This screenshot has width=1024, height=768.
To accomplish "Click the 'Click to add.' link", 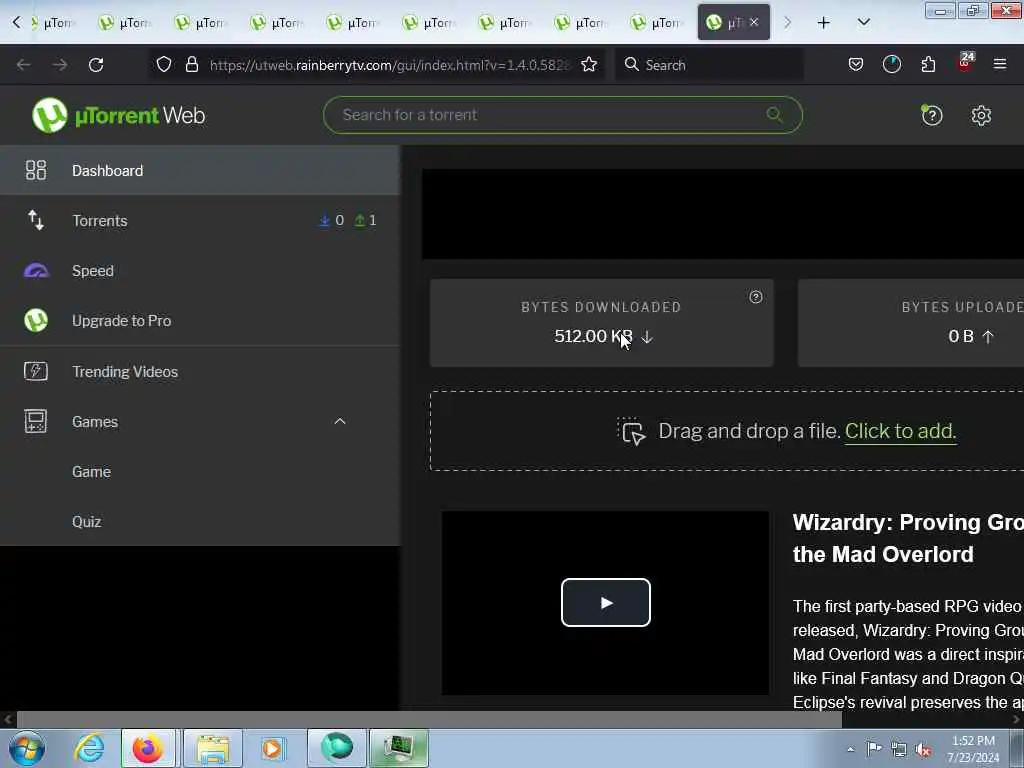I will 901,431.
